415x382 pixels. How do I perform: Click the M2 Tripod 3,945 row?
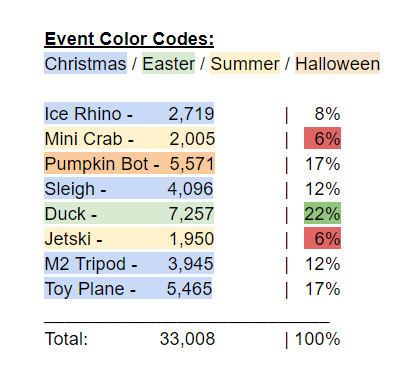click(x=129, y=263)
